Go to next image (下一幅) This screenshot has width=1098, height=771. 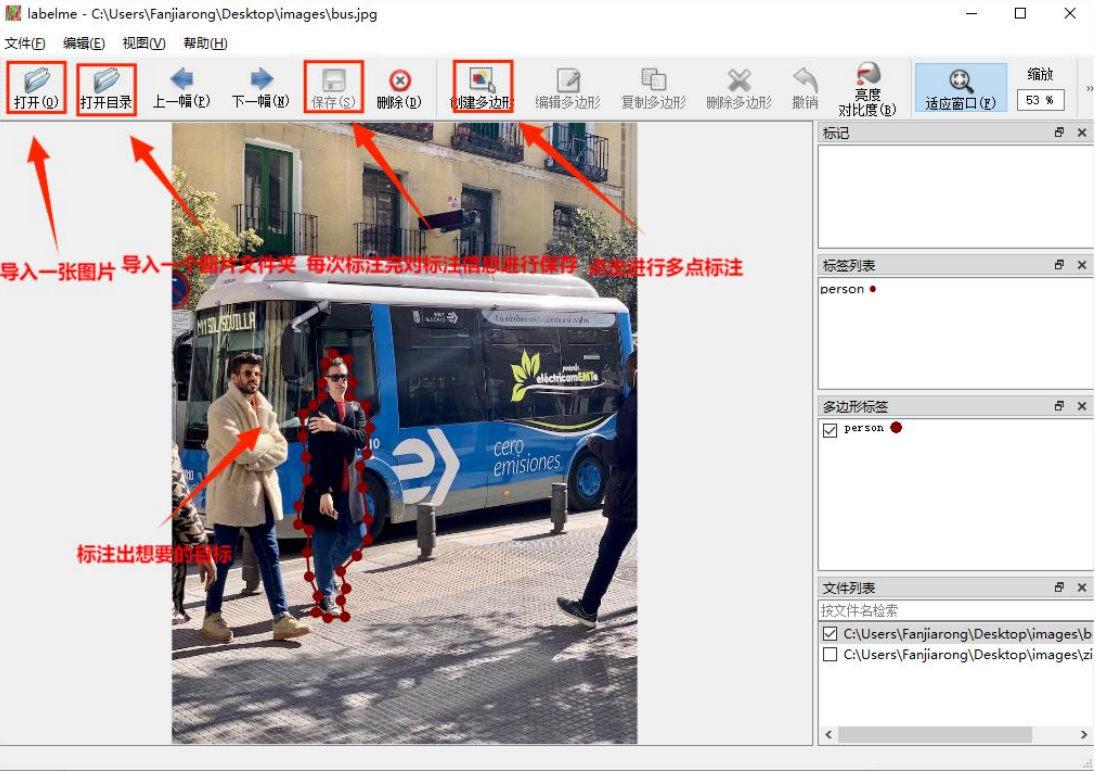260,88
